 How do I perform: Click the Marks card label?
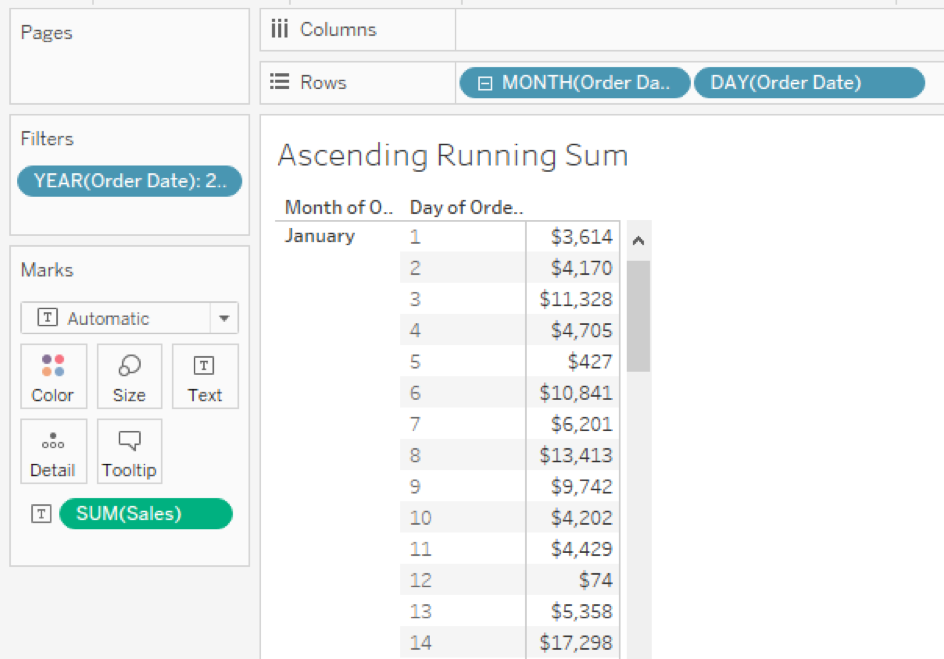pos(46,269)
